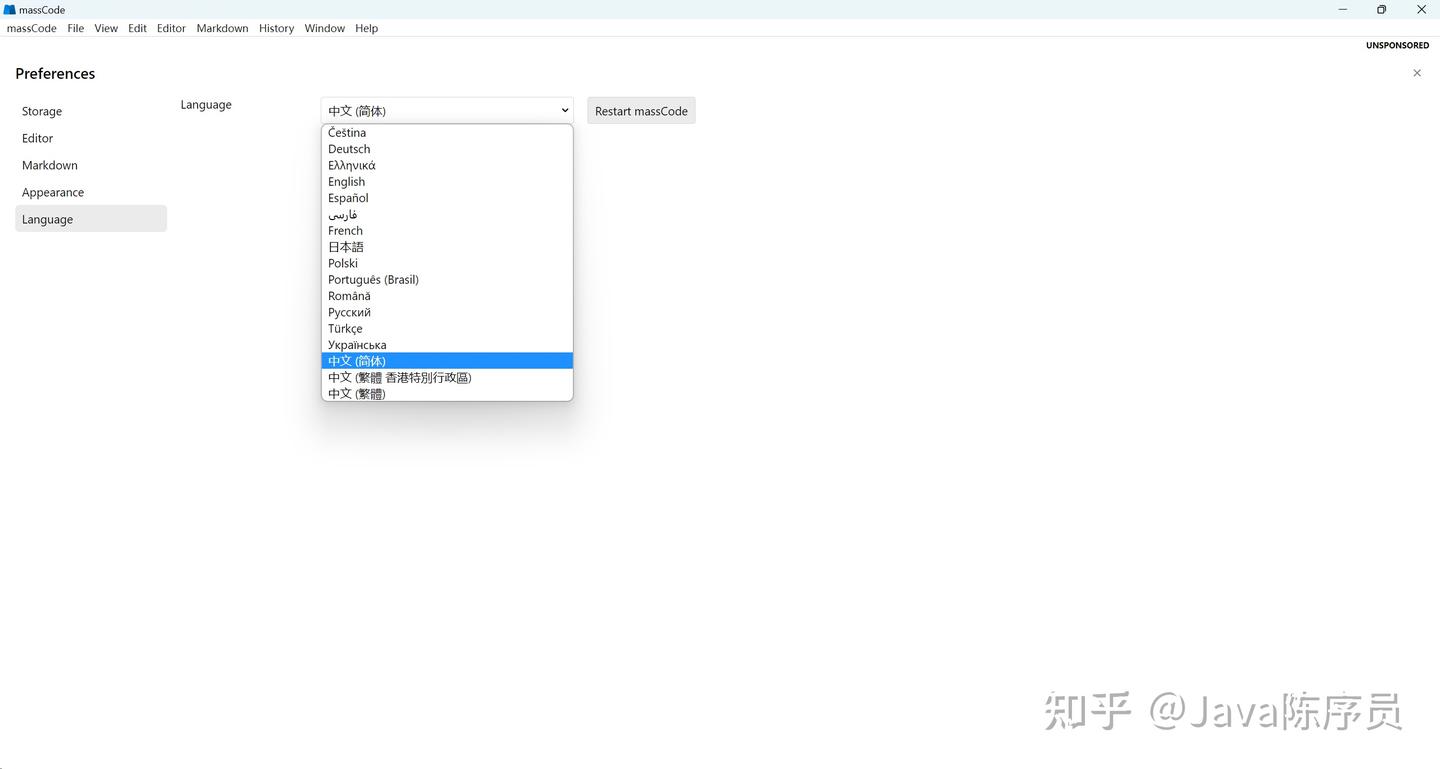
Task: Click the UNSPONSORED label
Action: [1397, 46]
